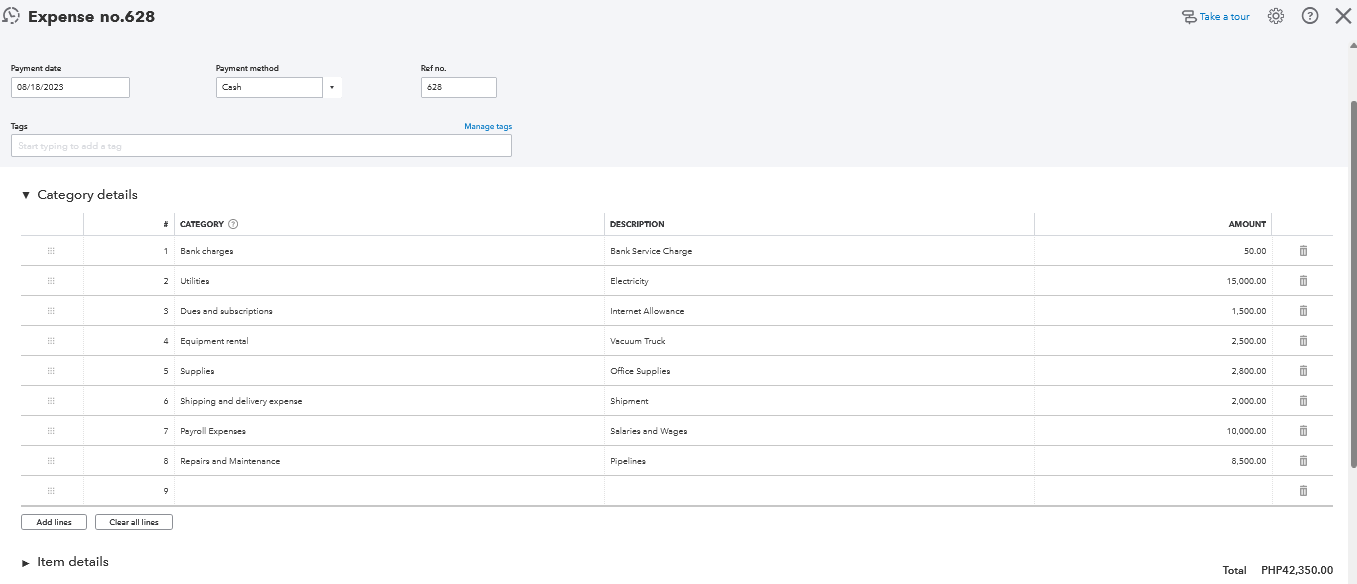
Task: Click the Ref no. field
Action: pyautogui.click(x=459, y=87)
